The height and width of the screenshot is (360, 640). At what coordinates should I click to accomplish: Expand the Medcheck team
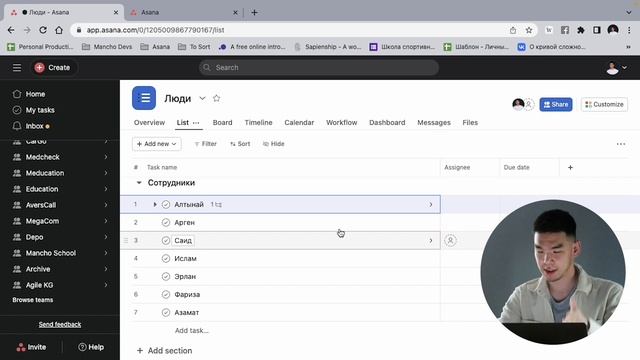[106, 157]
